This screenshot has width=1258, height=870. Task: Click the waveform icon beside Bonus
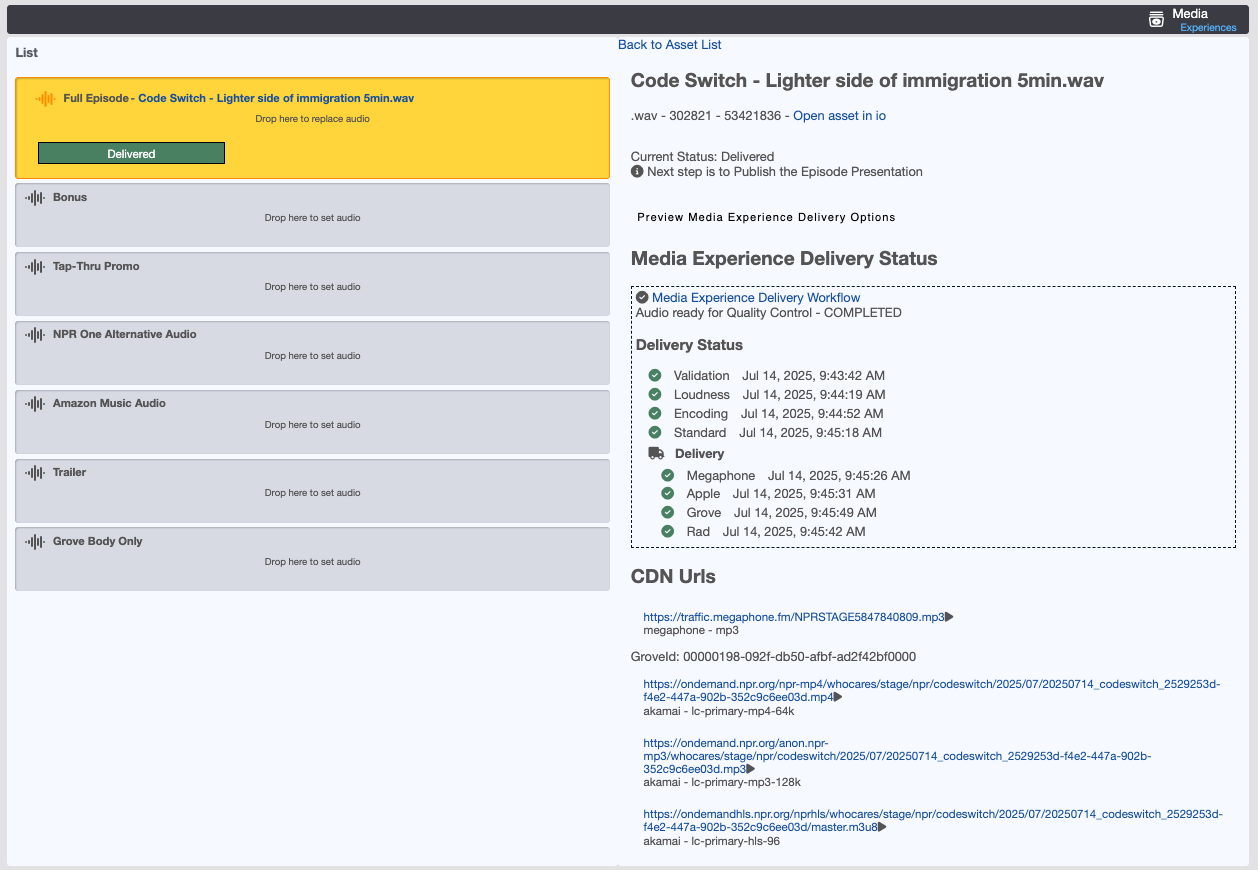(x=35, y=198)
